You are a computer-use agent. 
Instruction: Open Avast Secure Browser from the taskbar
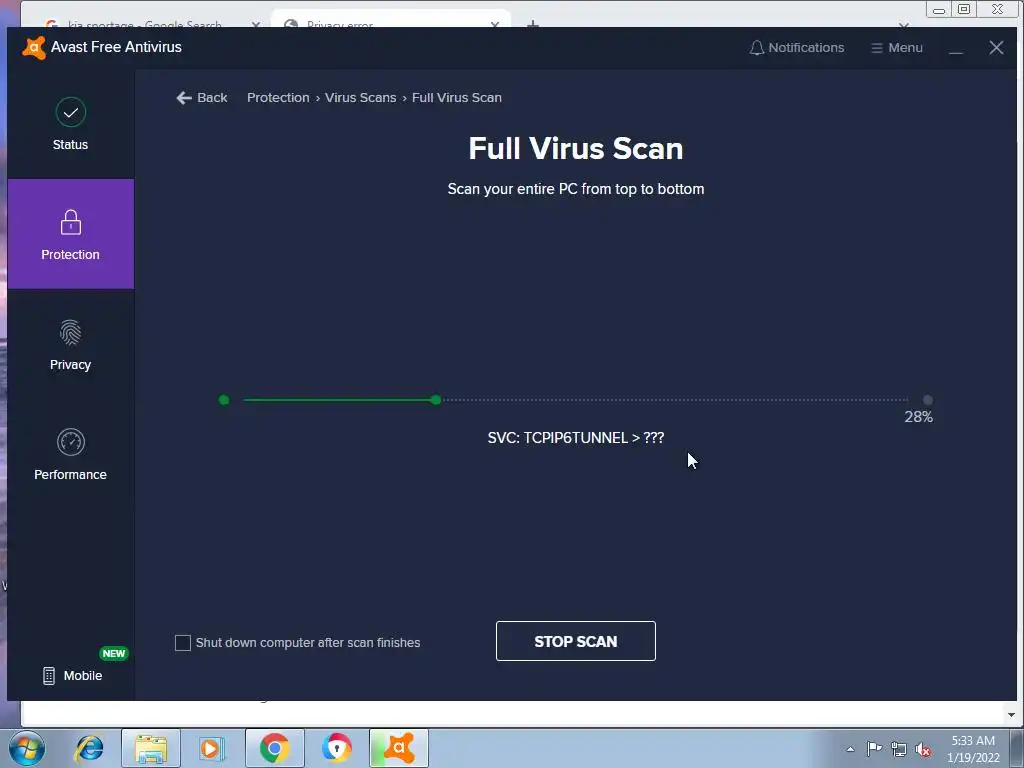(x=336, y=748)
